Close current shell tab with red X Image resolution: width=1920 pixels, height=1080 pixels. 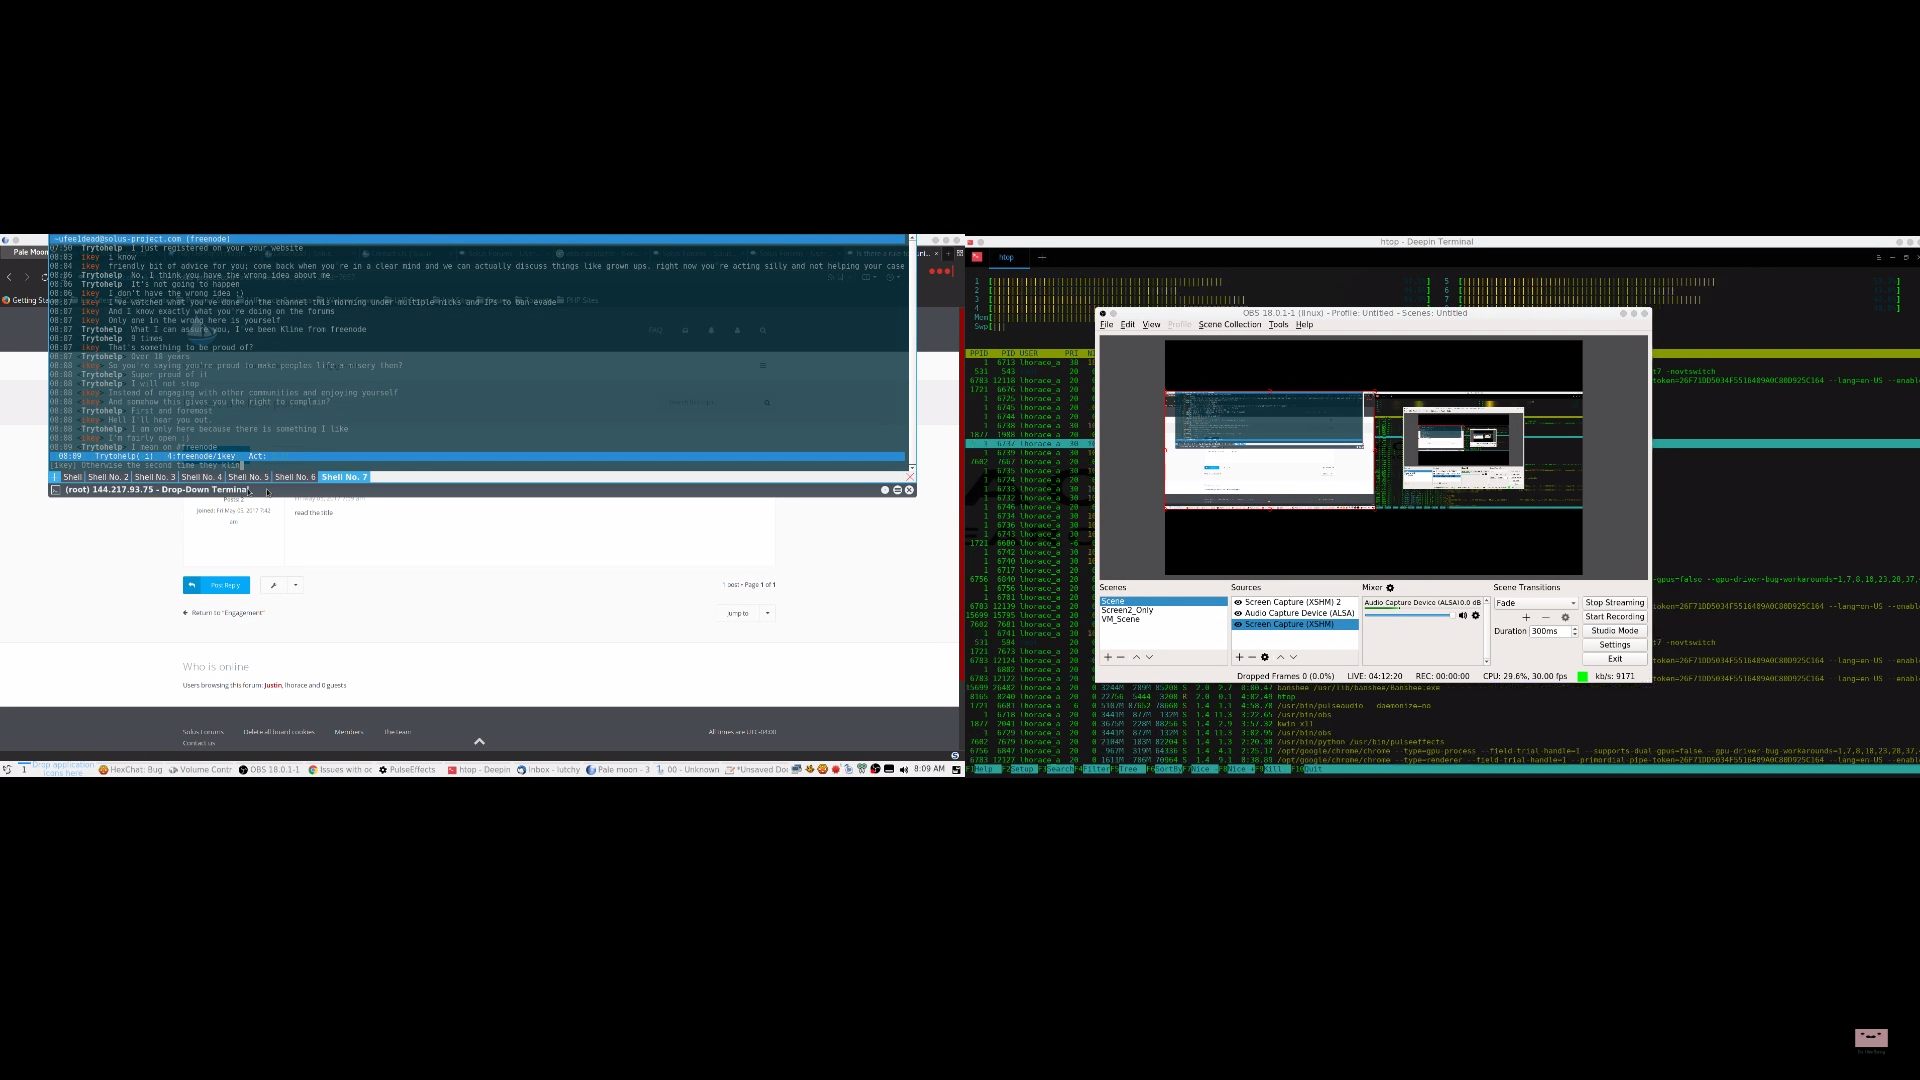point(909,476)
